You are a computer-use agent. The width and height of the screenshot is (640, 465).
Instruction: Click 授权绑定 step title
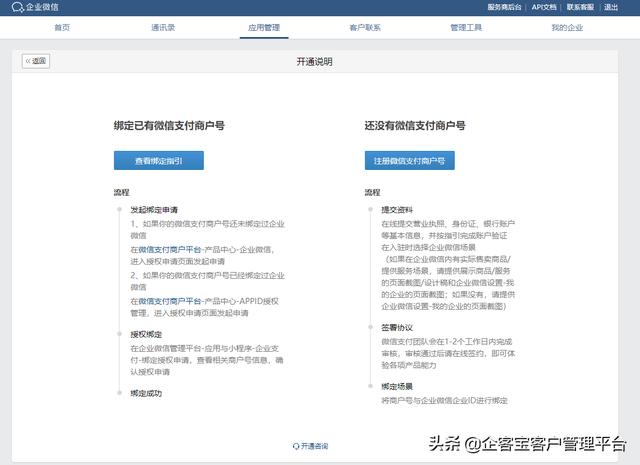pyautogui.click(x=146, y=334)
